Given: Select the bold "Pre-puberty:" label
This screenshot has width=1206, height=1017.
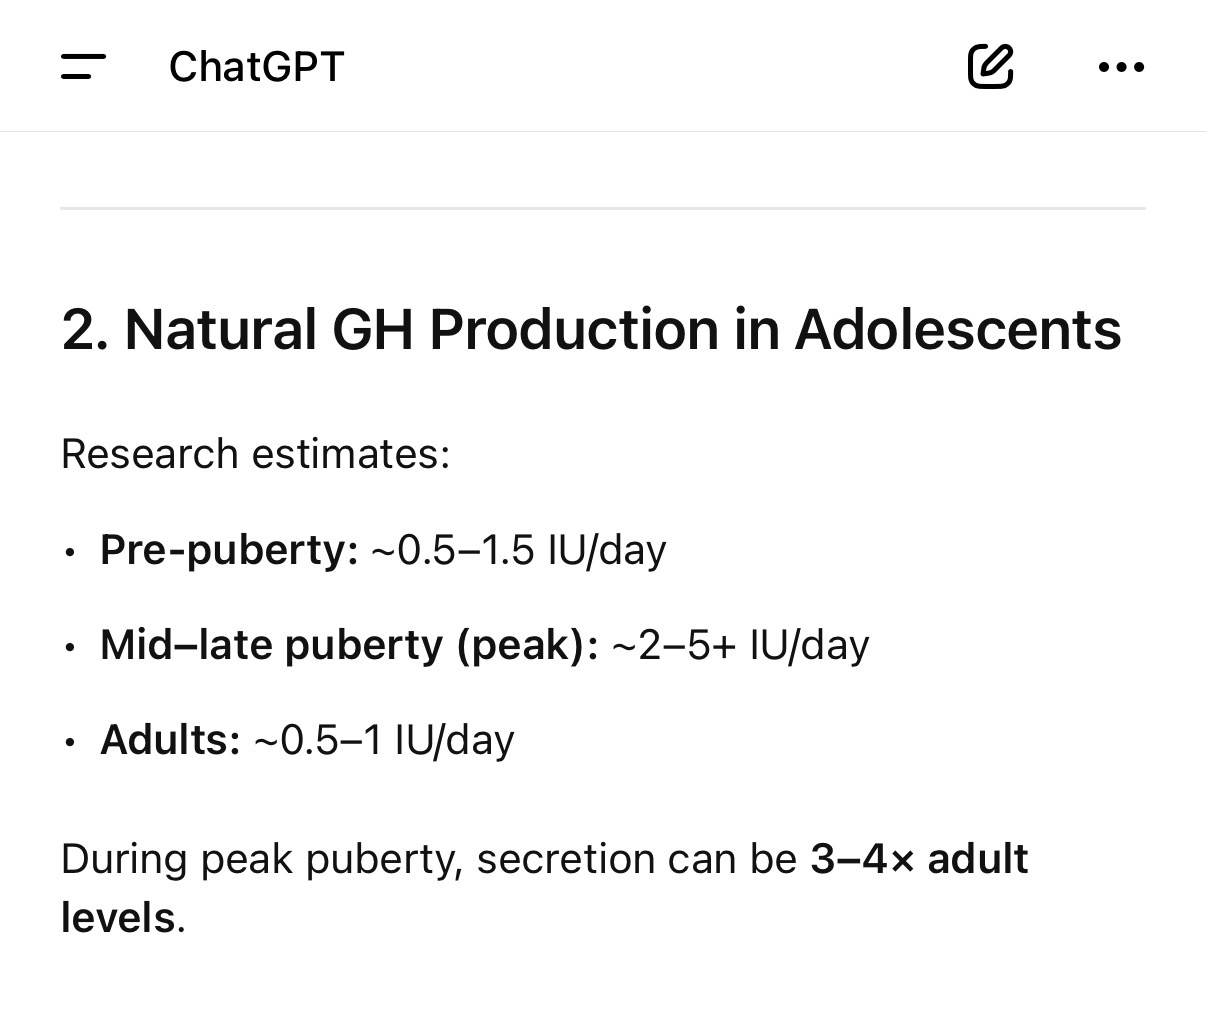Looking at the screenshot, I should tap(229, 550).
